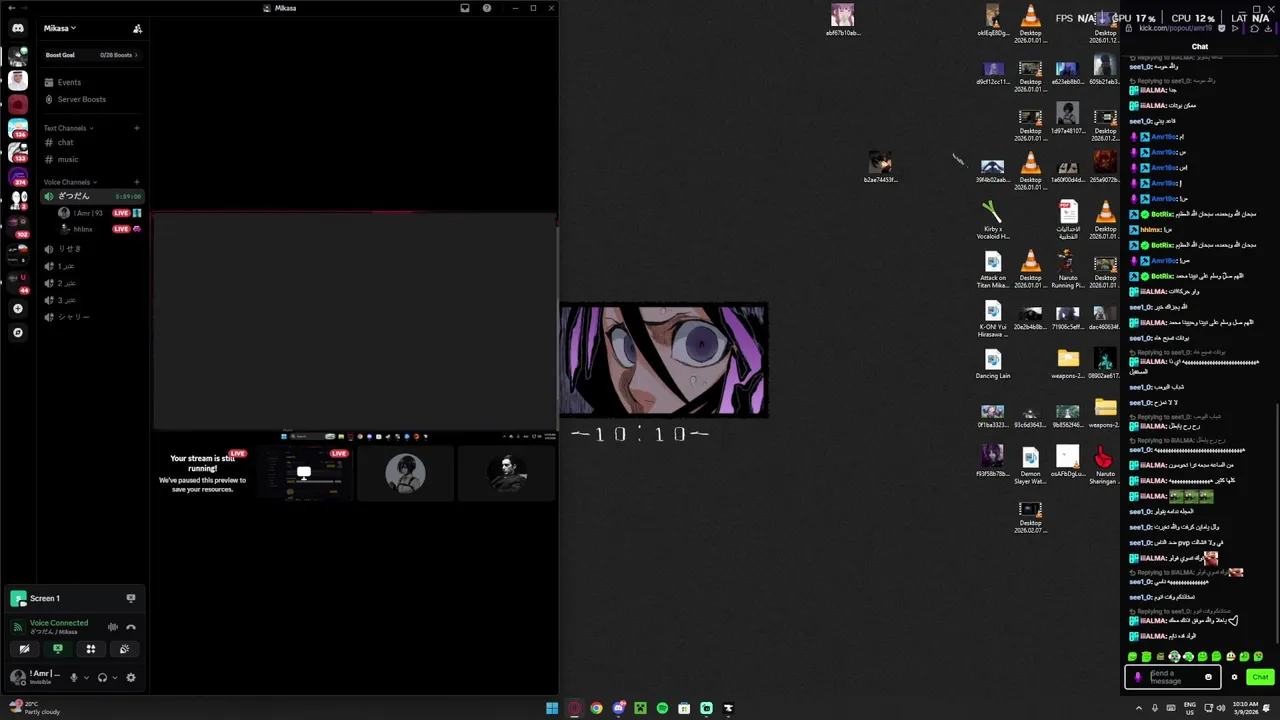Open Discord direct messages home icon
The width and height of the screenshot is (1280, 720).
18,28
